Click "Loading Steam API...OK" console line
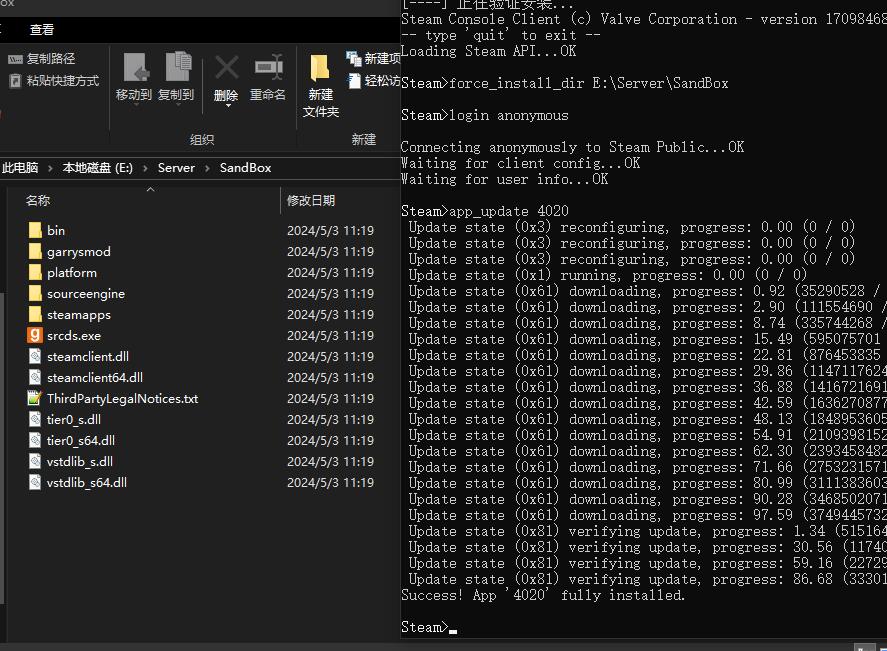This screenshot has height=651, width=887. tap(489, 51)
